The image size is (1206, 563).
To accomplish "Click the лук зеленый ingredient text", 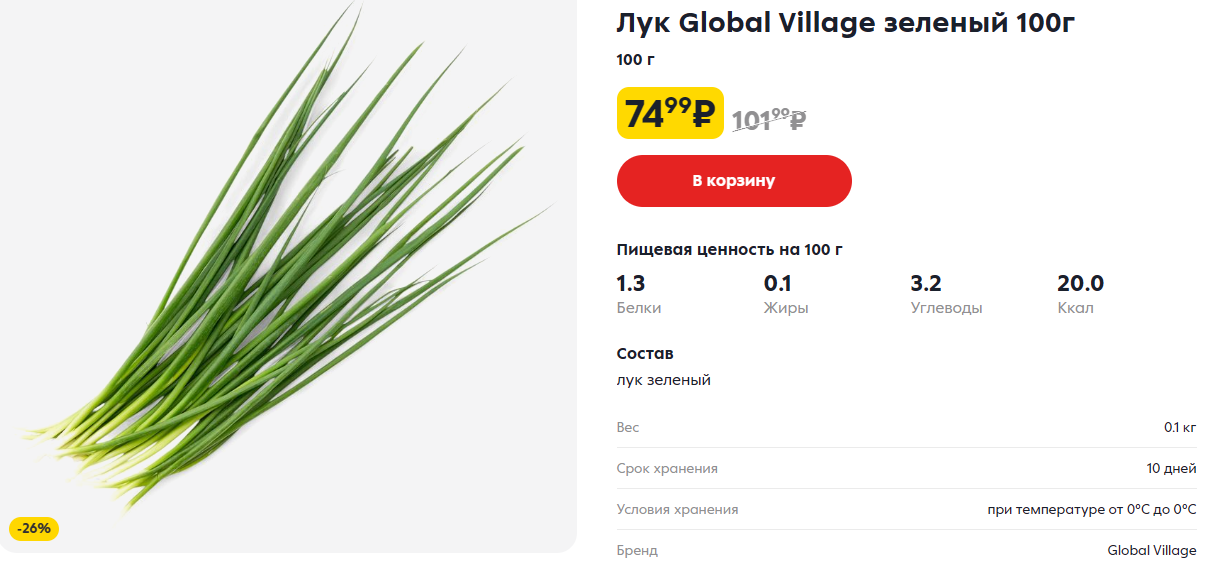I will 664,380.
